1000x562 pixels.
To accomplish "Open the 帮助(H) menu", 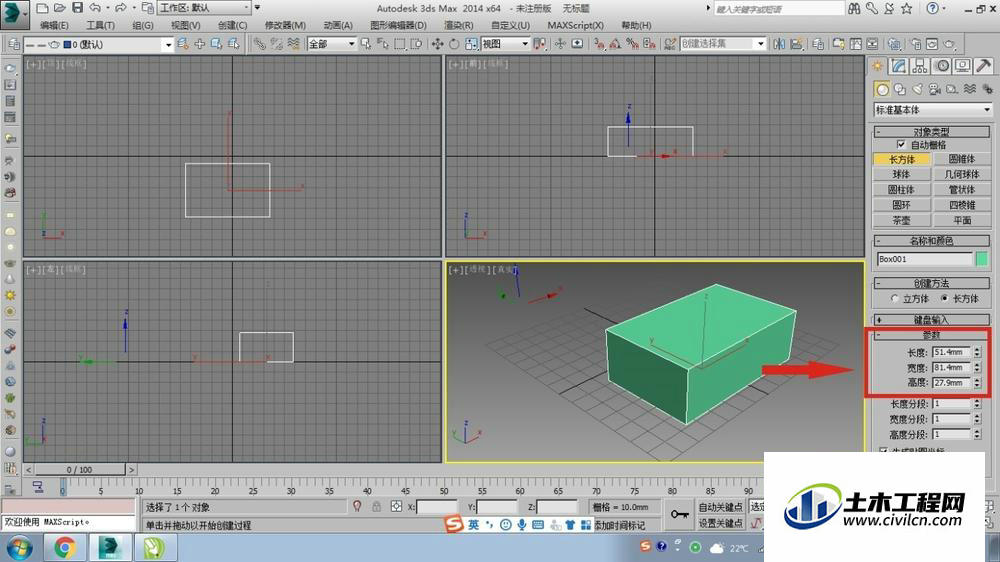I will point(636,26).
